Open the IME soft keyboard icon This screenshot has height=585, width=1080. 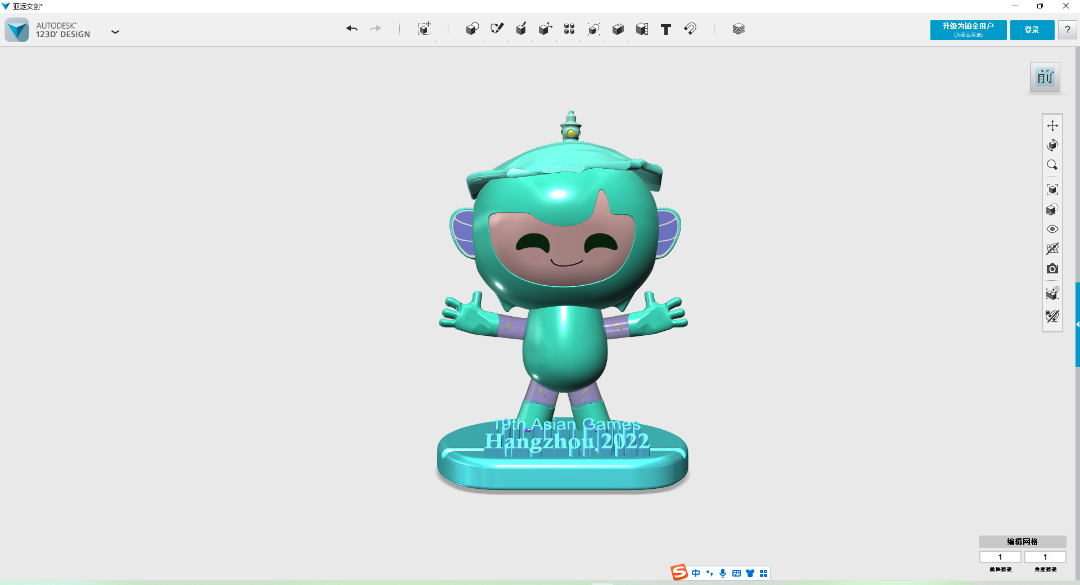[736, 573]
